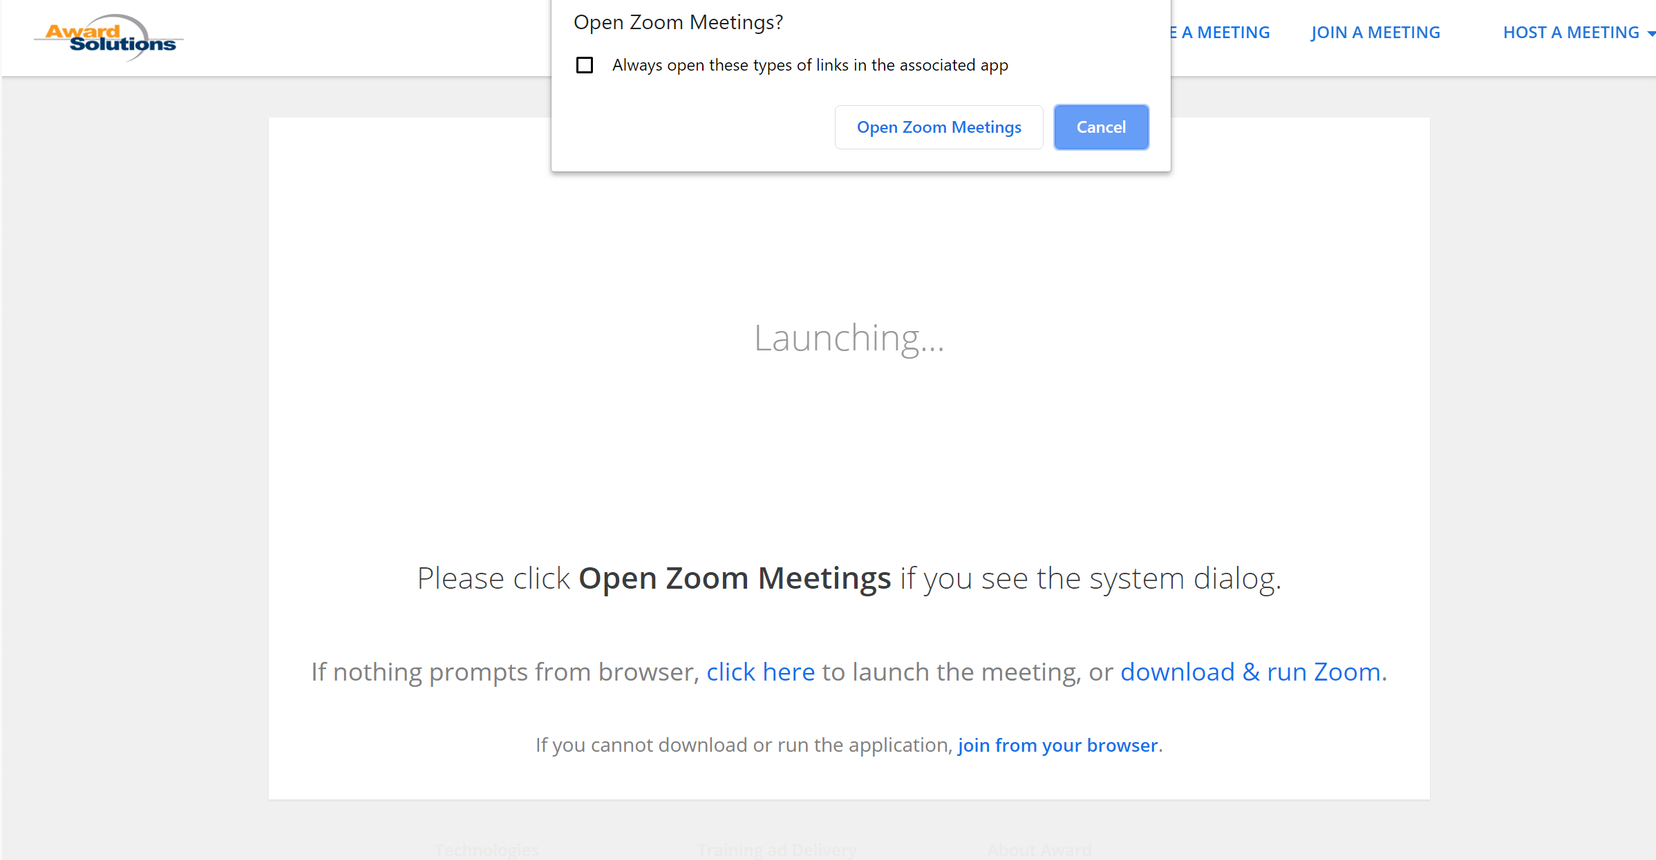Image resolution: width=1656 pixels, height=860 pixels.
Task: Click the faded Technologies footer heading
Action: tap(487, 850)
